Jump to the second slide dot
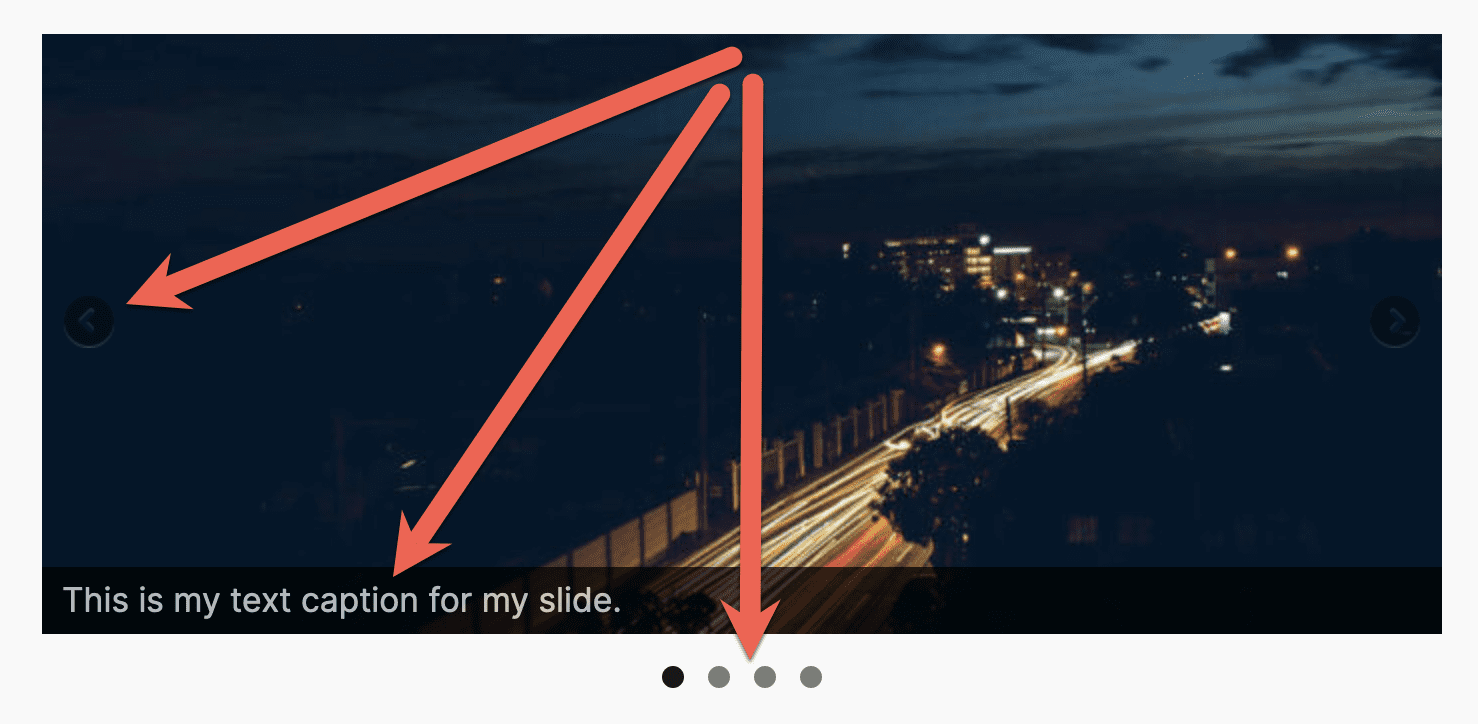Viewport: 1478px width, 724px height. [x=719, y=677]
